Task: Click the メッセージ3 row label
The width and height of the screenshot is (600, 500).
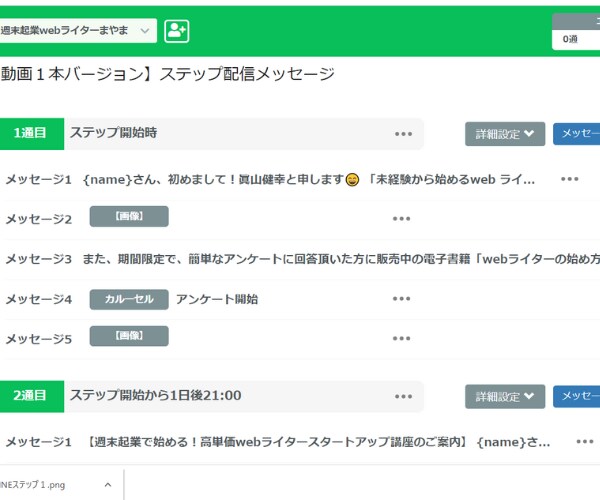Action: click(39, 259)
